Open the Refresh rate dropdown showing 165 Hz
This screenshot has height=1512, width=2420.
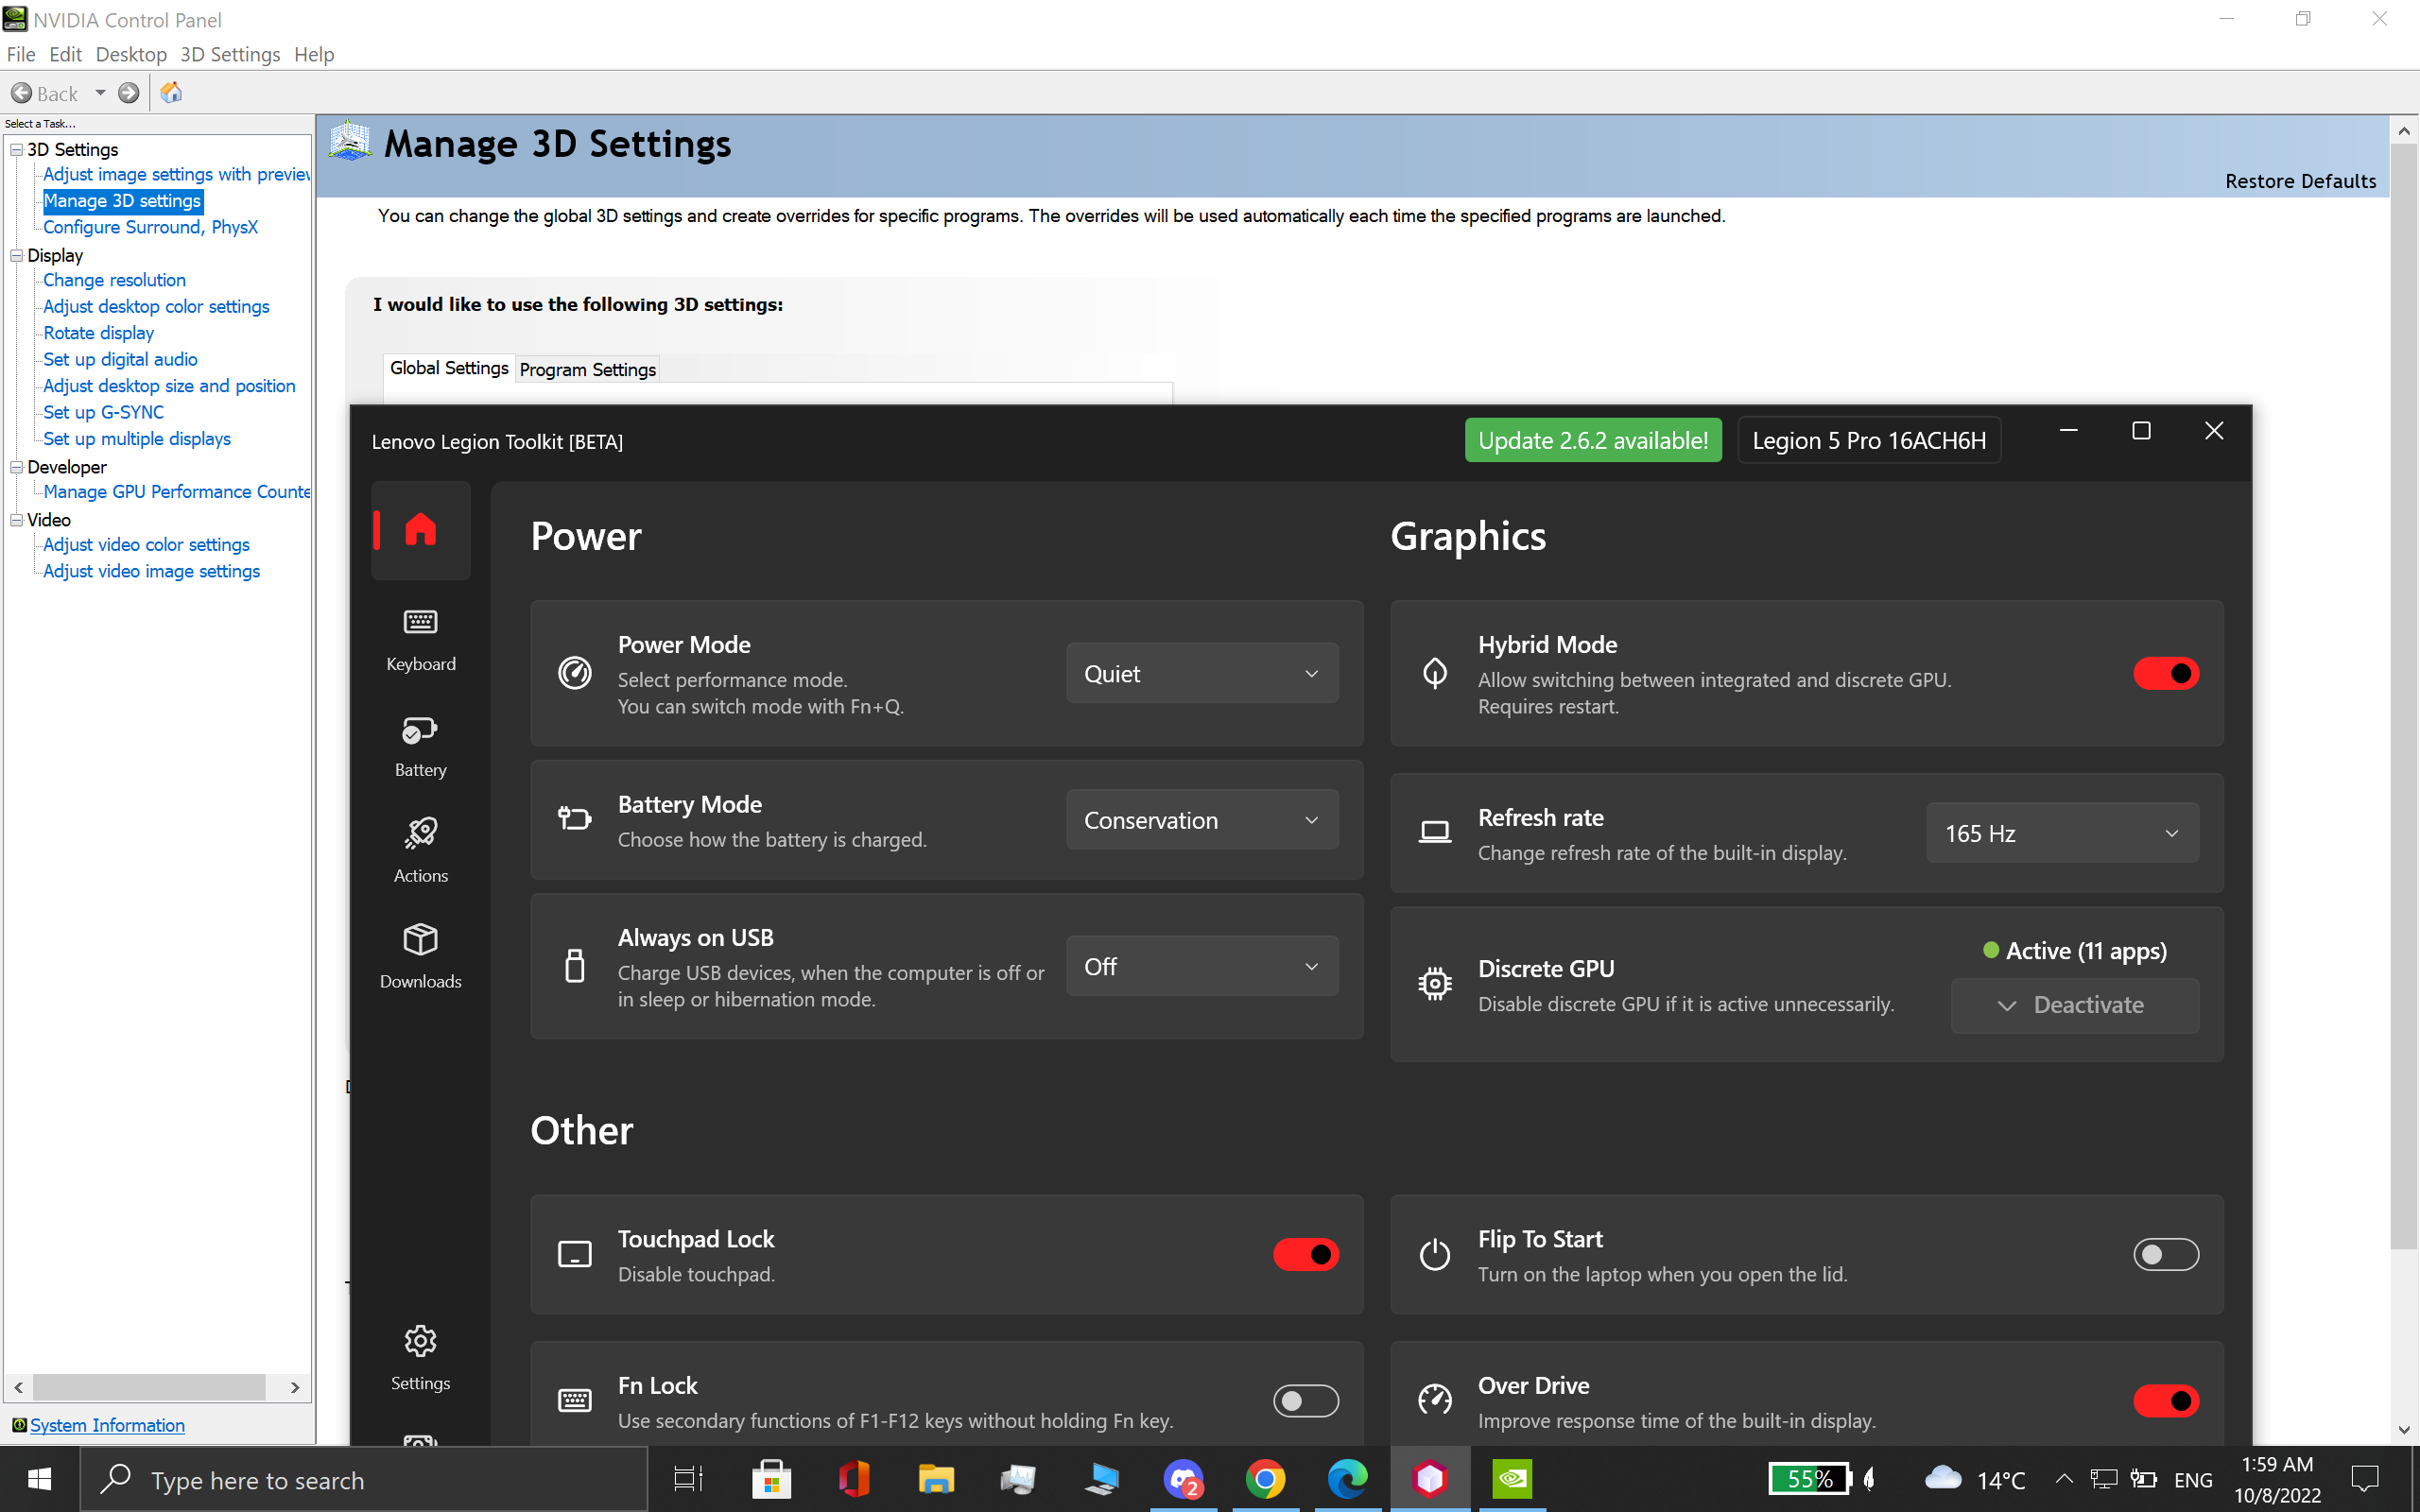point(2062,832)
